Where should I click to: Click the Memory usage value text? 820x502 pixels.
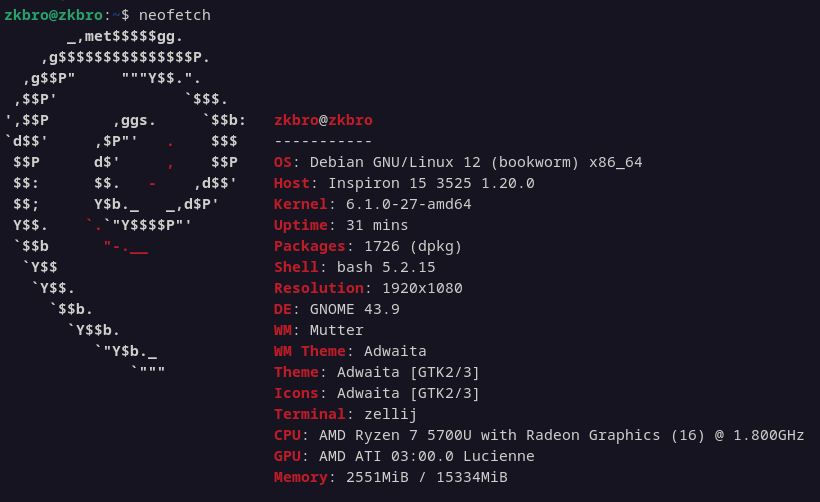point(426,477)
